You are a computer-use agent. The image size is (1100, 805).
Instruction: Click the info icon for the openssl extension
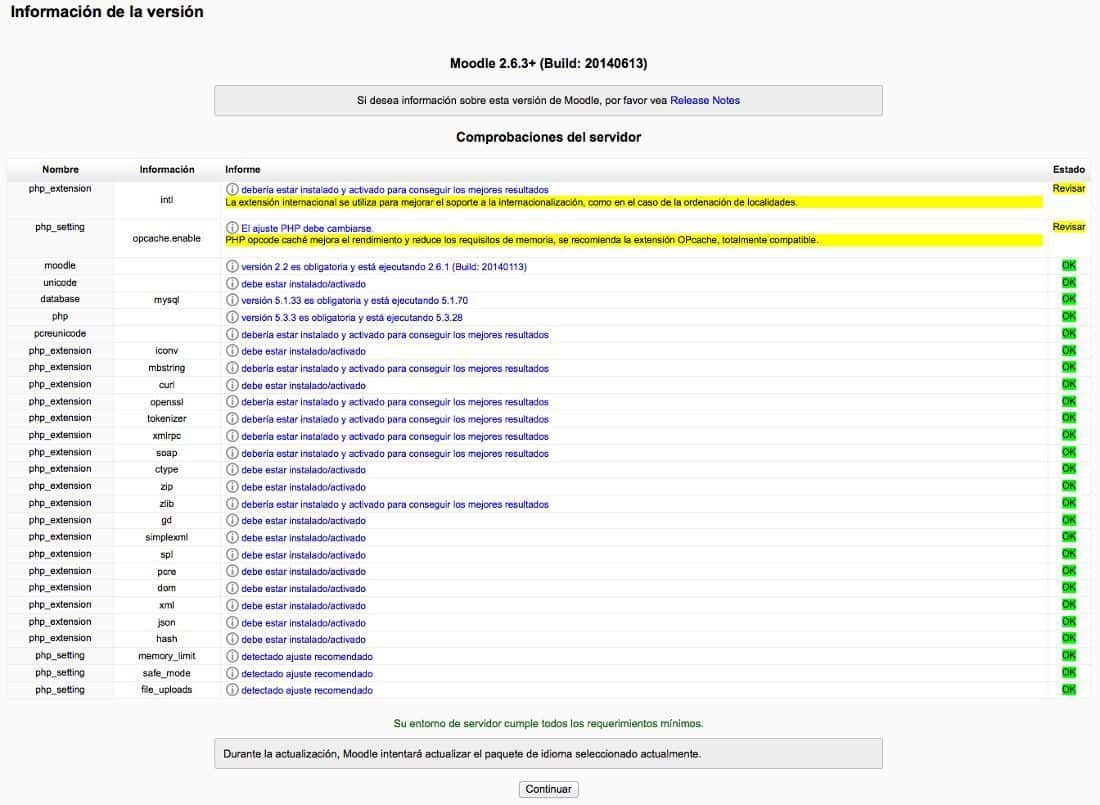(x=232, y=402)
